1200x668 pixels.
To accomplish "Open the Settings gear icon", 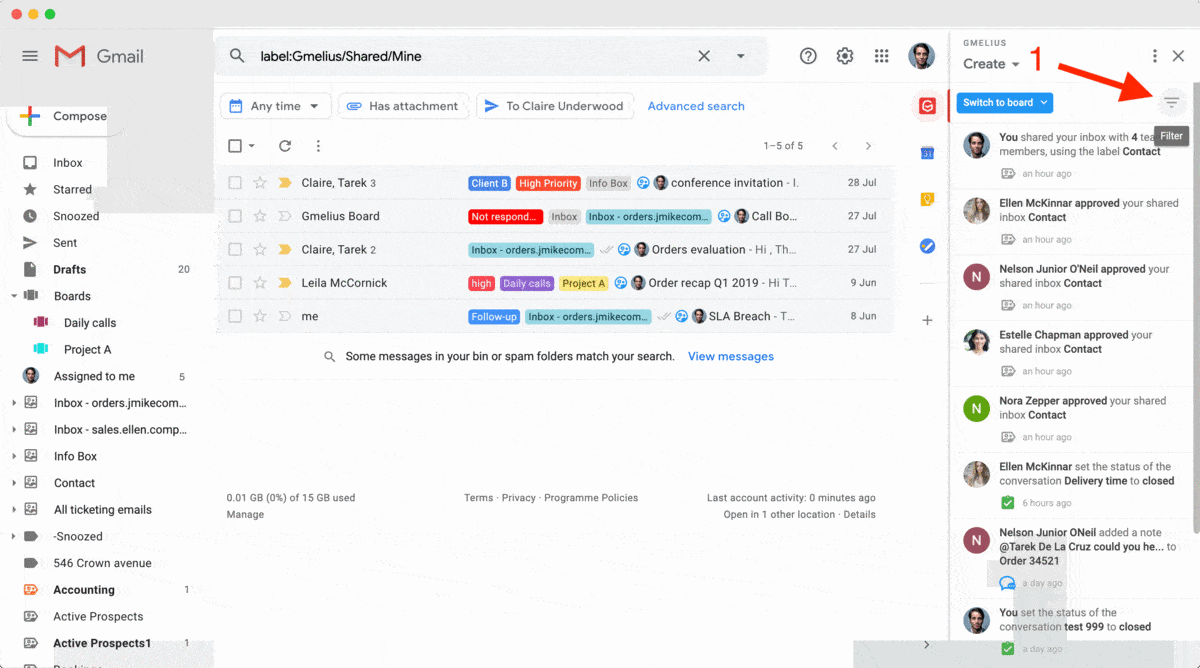I will coord(845,56).
